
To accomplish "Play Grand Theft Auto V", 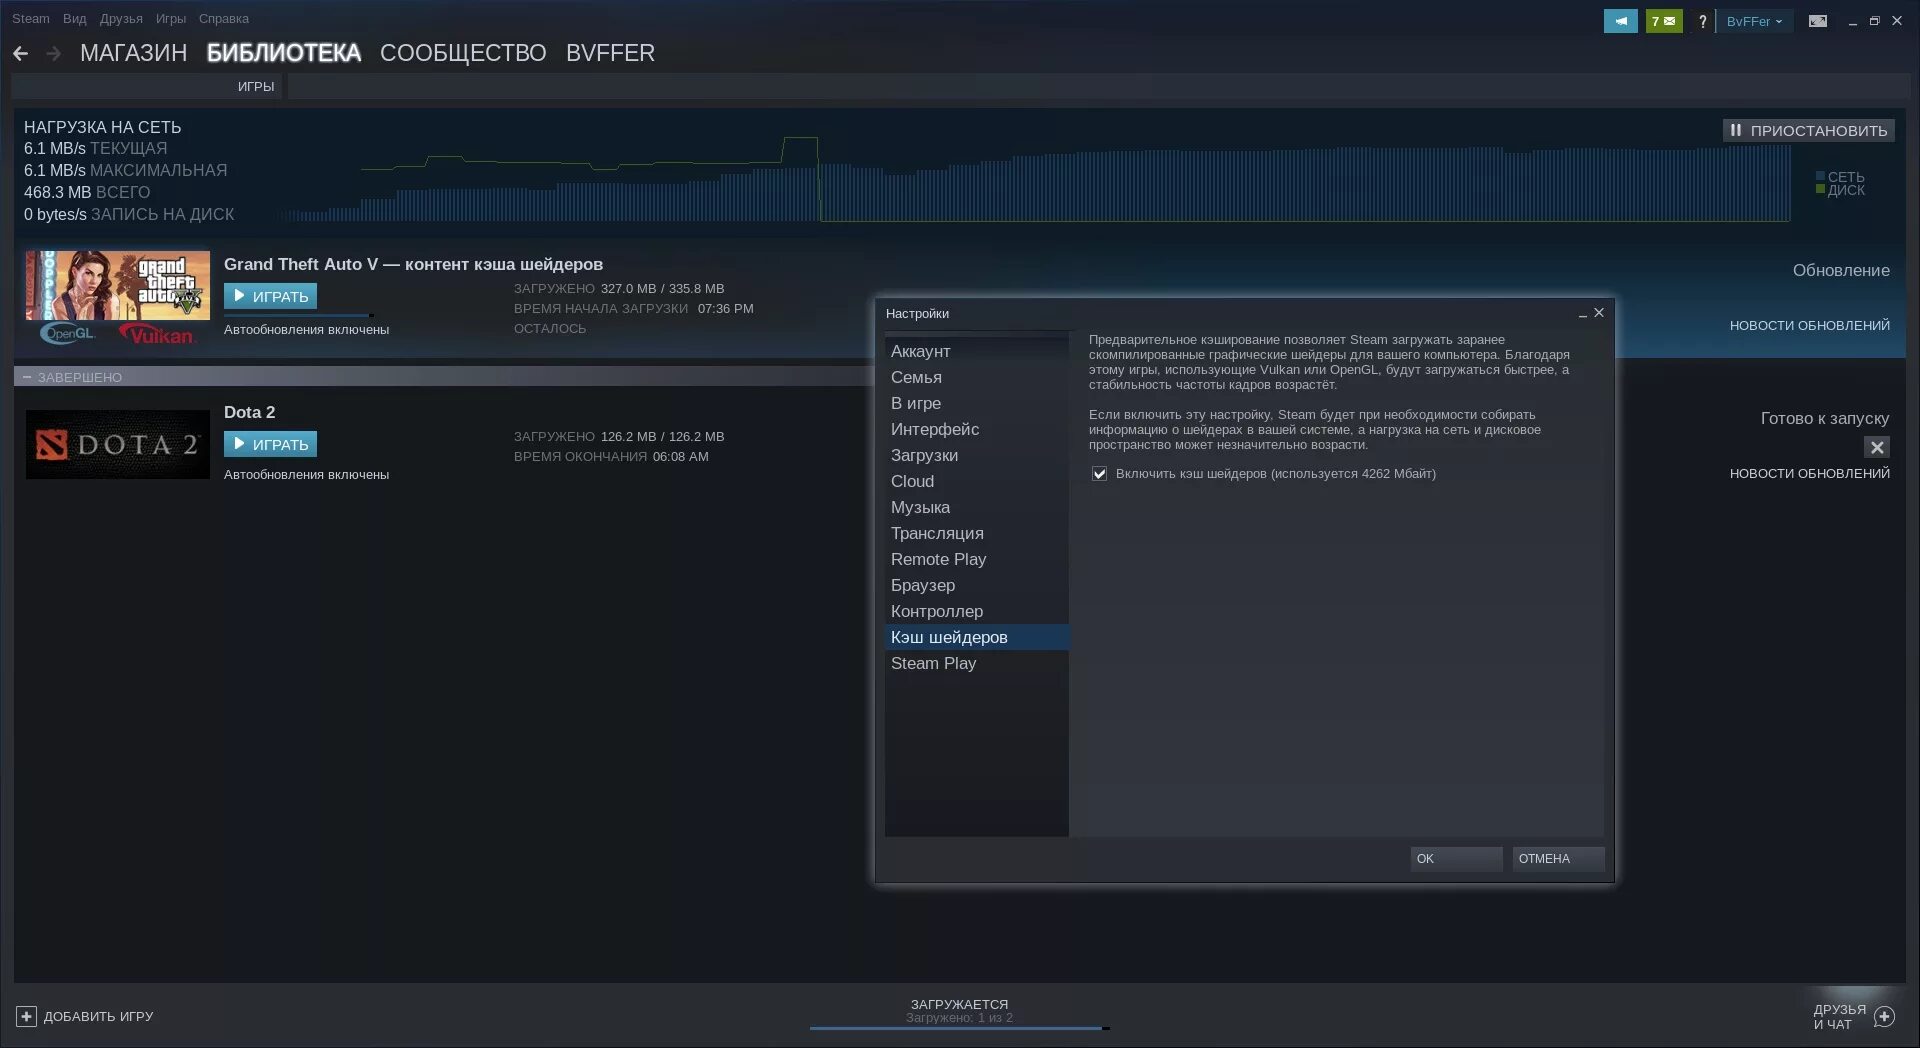I will click(270, 296).
